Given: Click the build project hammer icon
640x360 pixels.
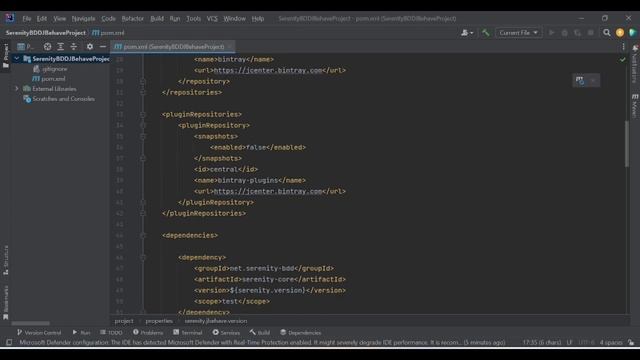Looking at the screenshot, I should tap(485, 33).
